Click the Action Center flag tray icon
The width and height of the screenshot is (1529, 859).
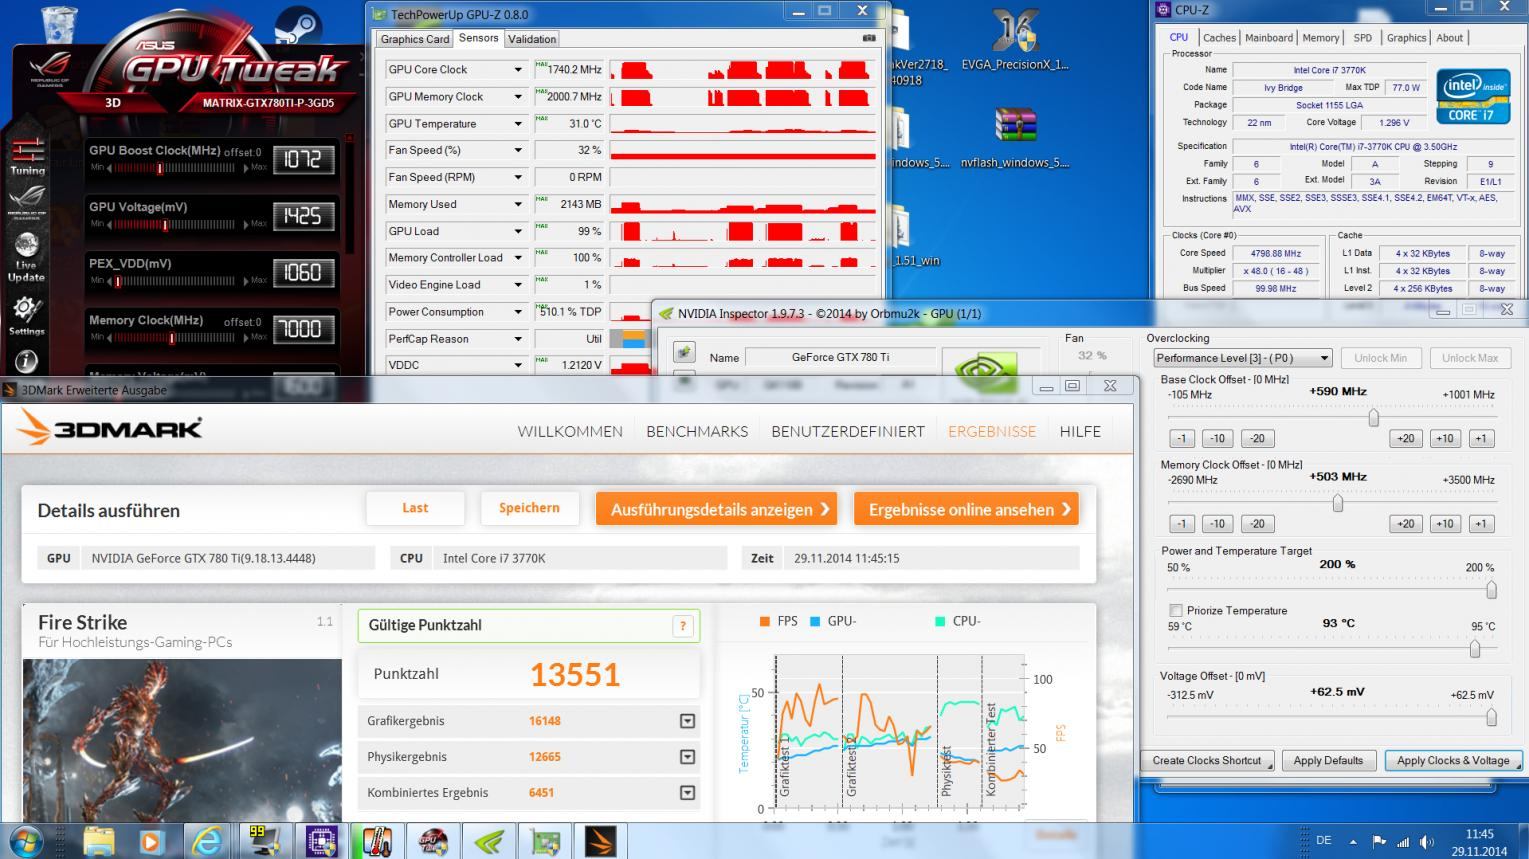click(1379, 842)
